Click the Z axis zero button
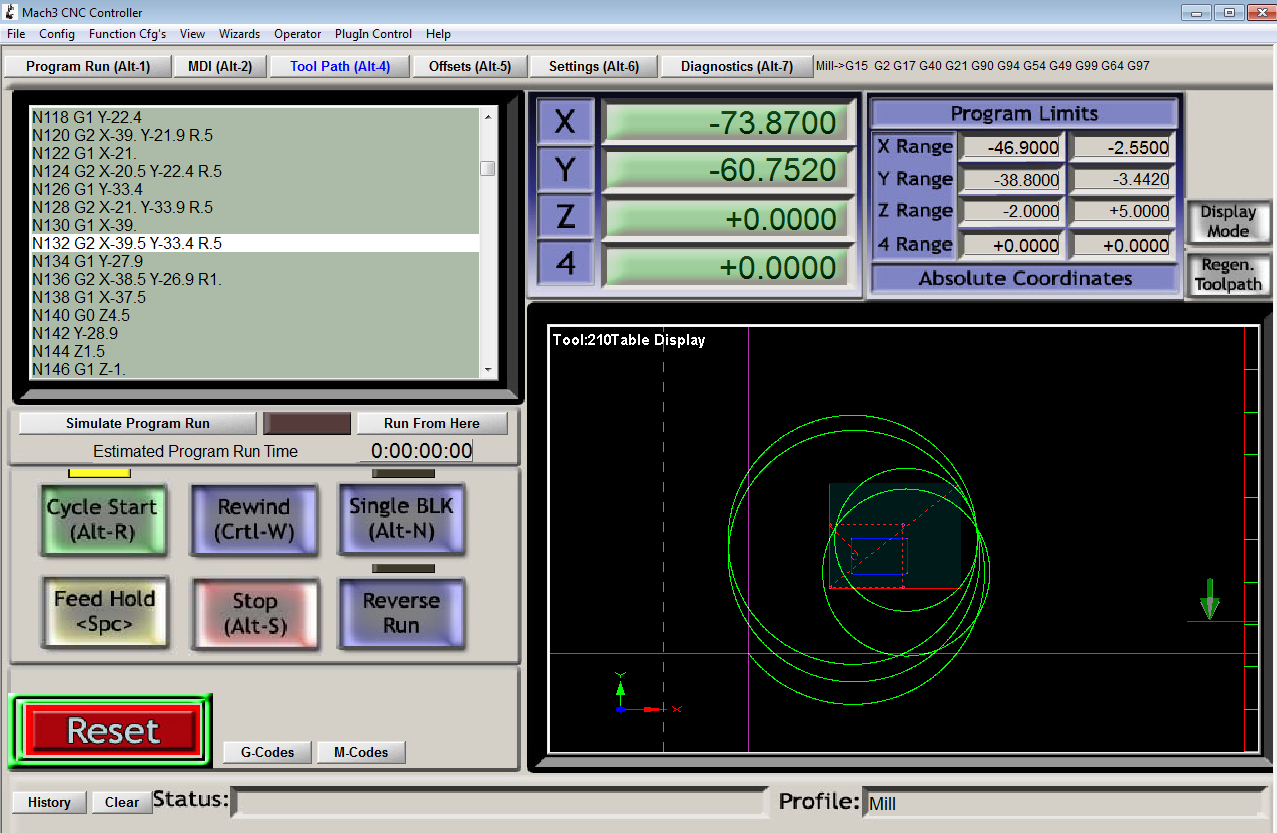1277x833 pixels. point(565,218)
